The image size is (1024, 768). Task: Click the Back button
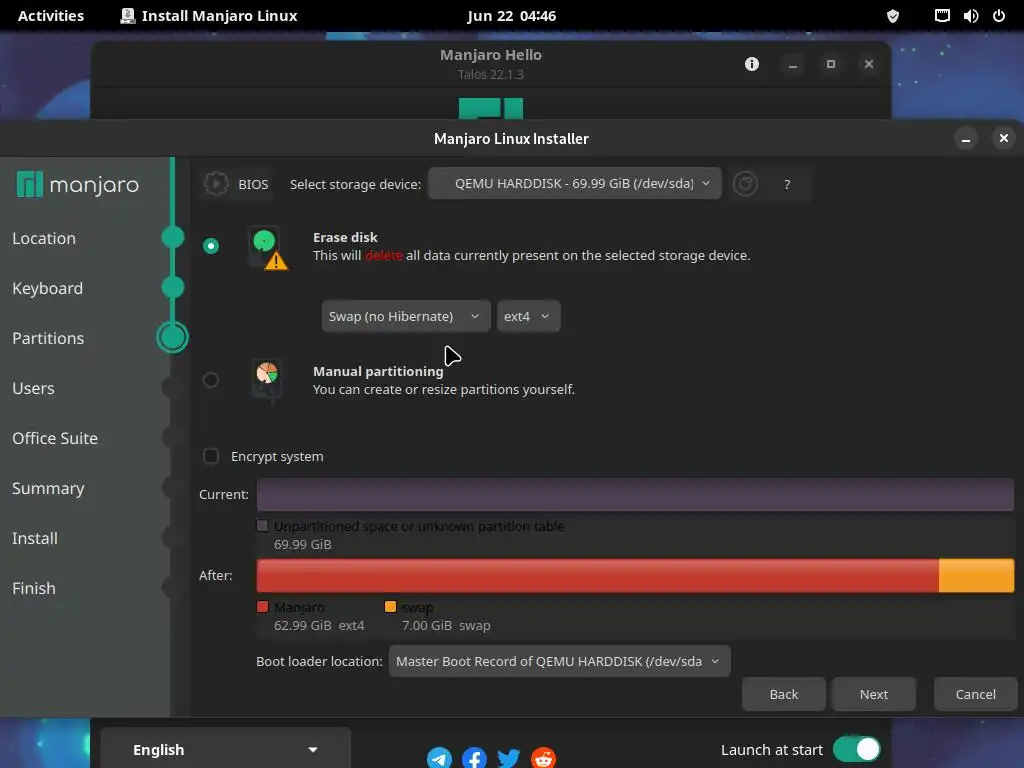tap(784, 694)
